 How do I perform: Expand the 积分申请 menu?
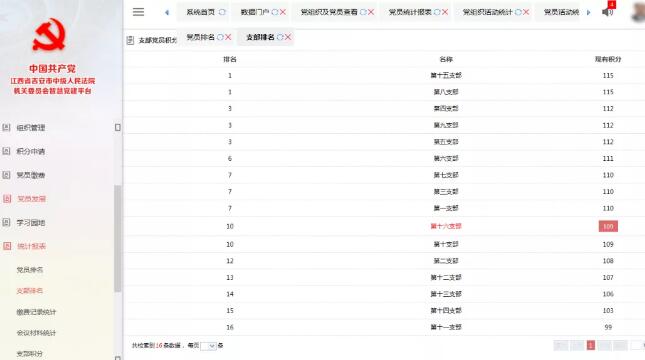pos(31,151)
